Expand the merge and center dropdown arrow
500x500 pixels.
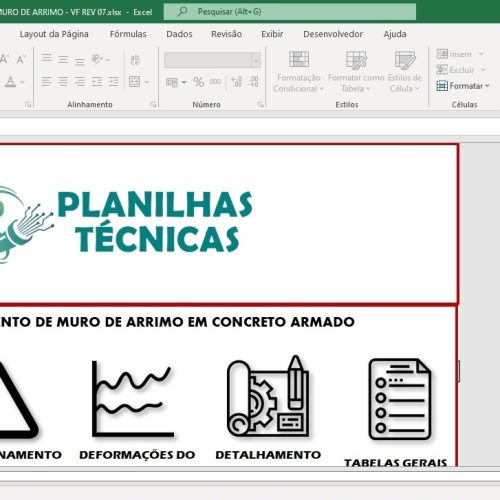(x=147, y=82)
